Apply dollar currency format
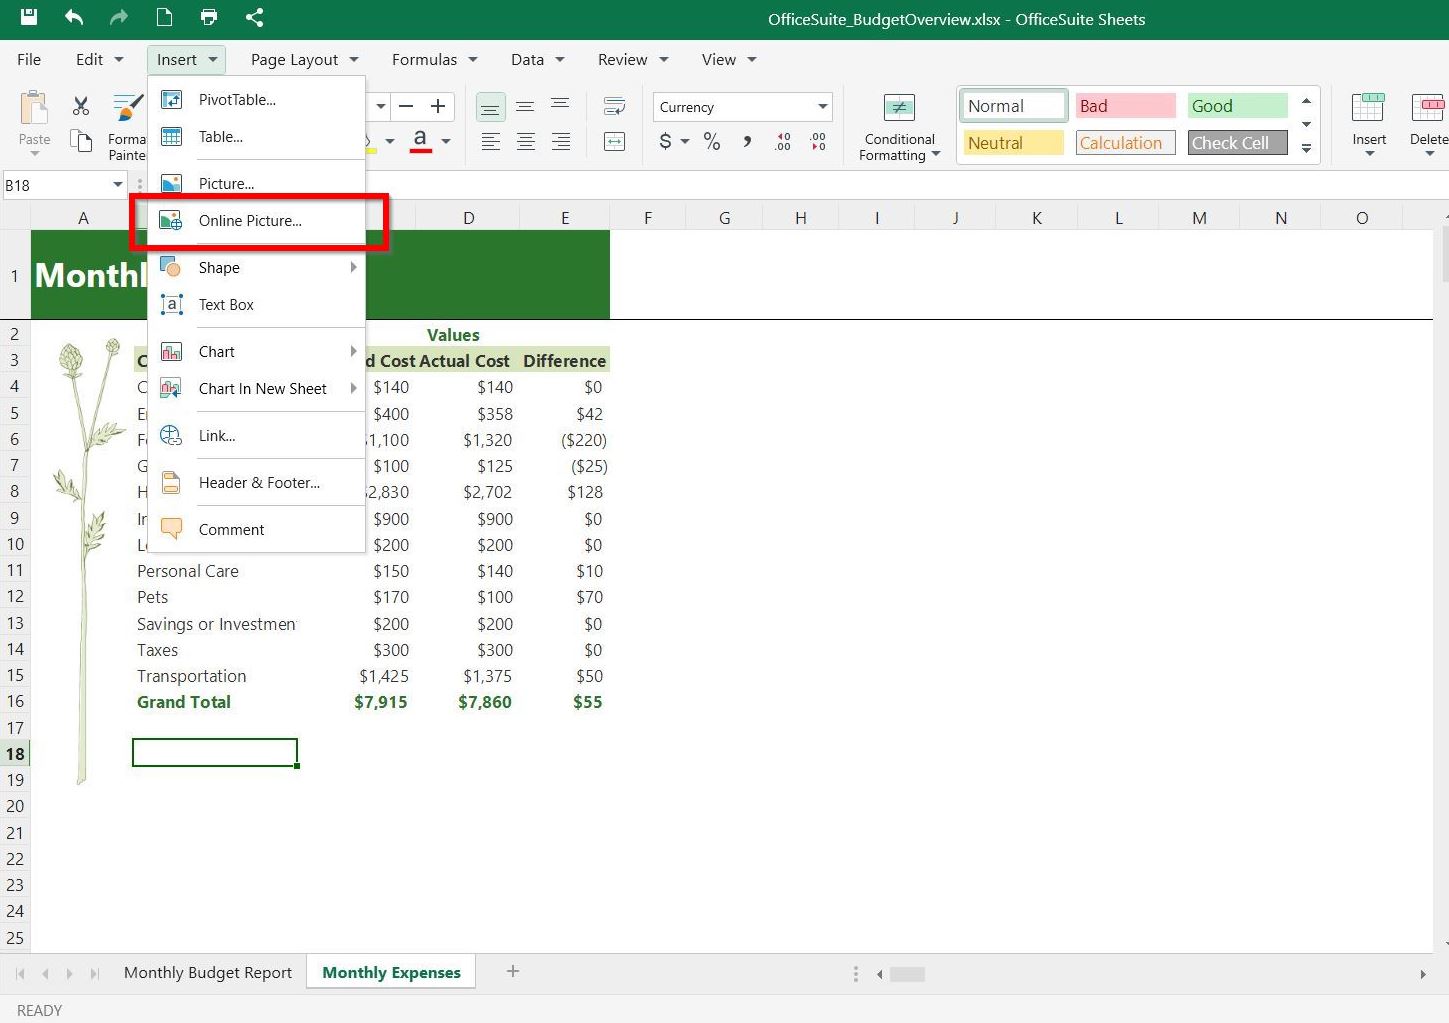The height and width of the screenshot is (1023, 1449). (666, 141)
